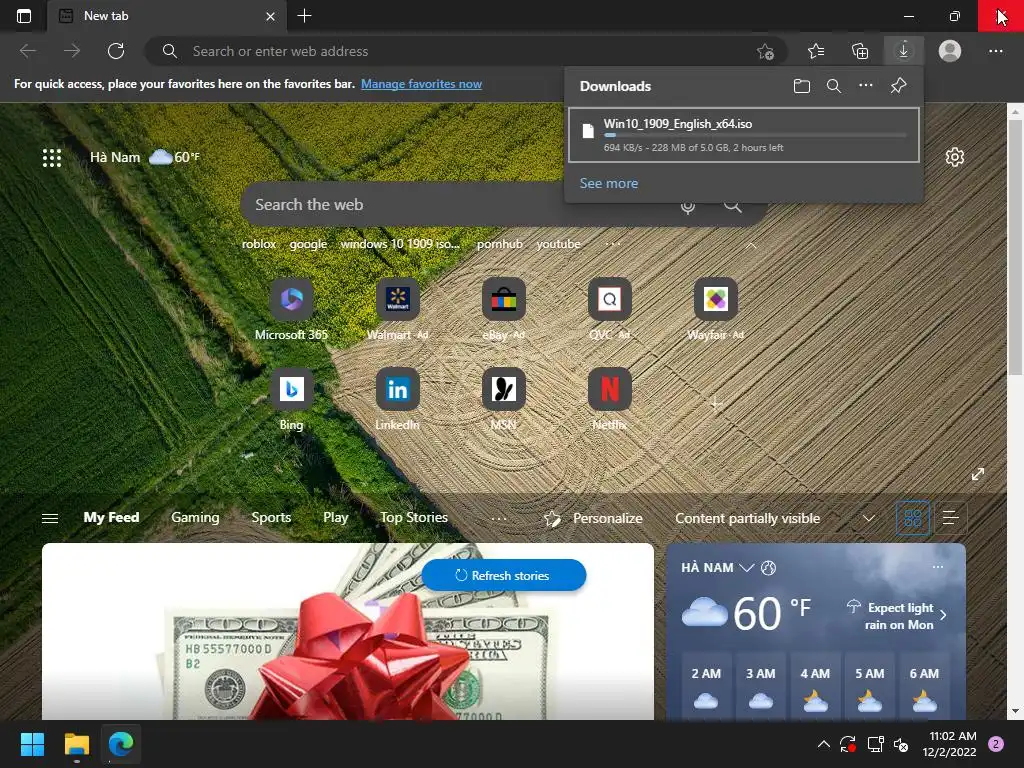The width and height of the screenshot is (1024, 768).
Task: Open Bing quick link tile
Action: (291, 399)
